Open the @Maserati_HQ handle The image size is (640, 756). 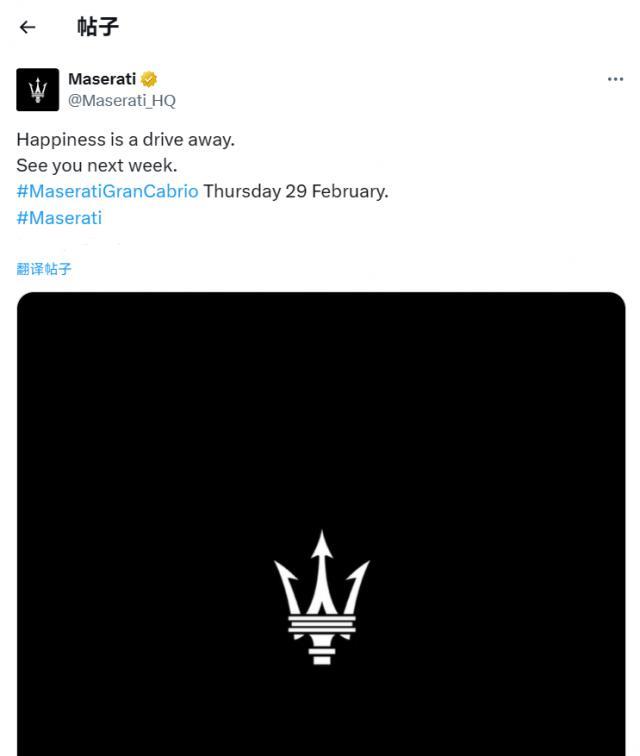click(121, 100)
